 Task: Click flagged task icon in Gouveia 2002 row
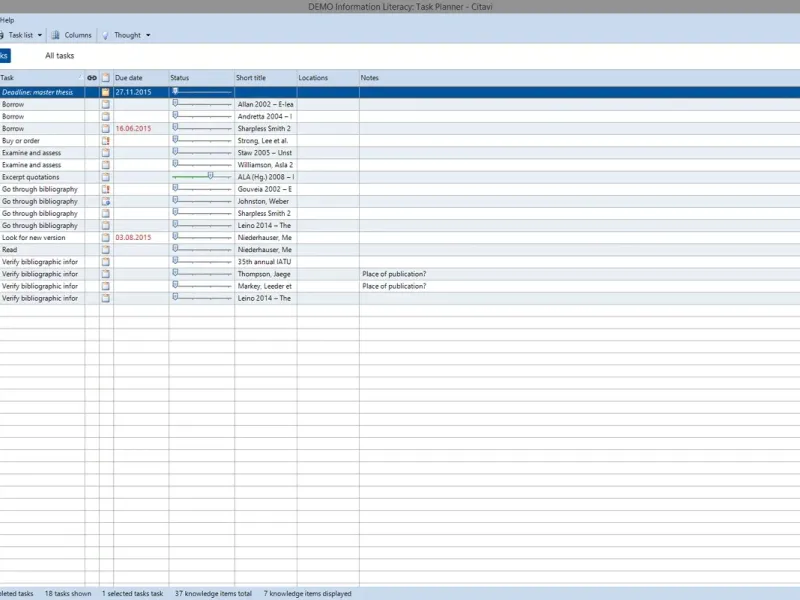[106, 189]
